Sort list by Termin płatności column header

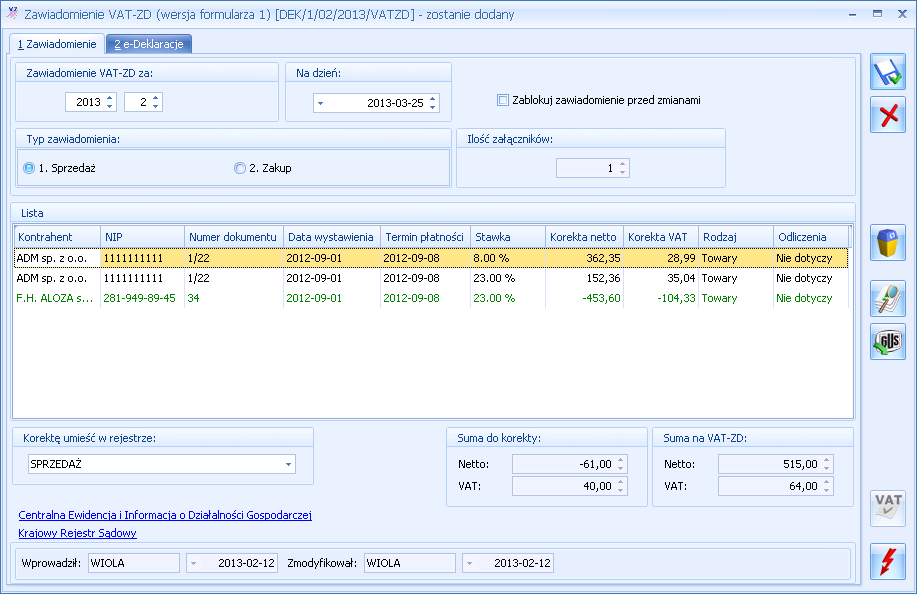click(x=425, y=237)
